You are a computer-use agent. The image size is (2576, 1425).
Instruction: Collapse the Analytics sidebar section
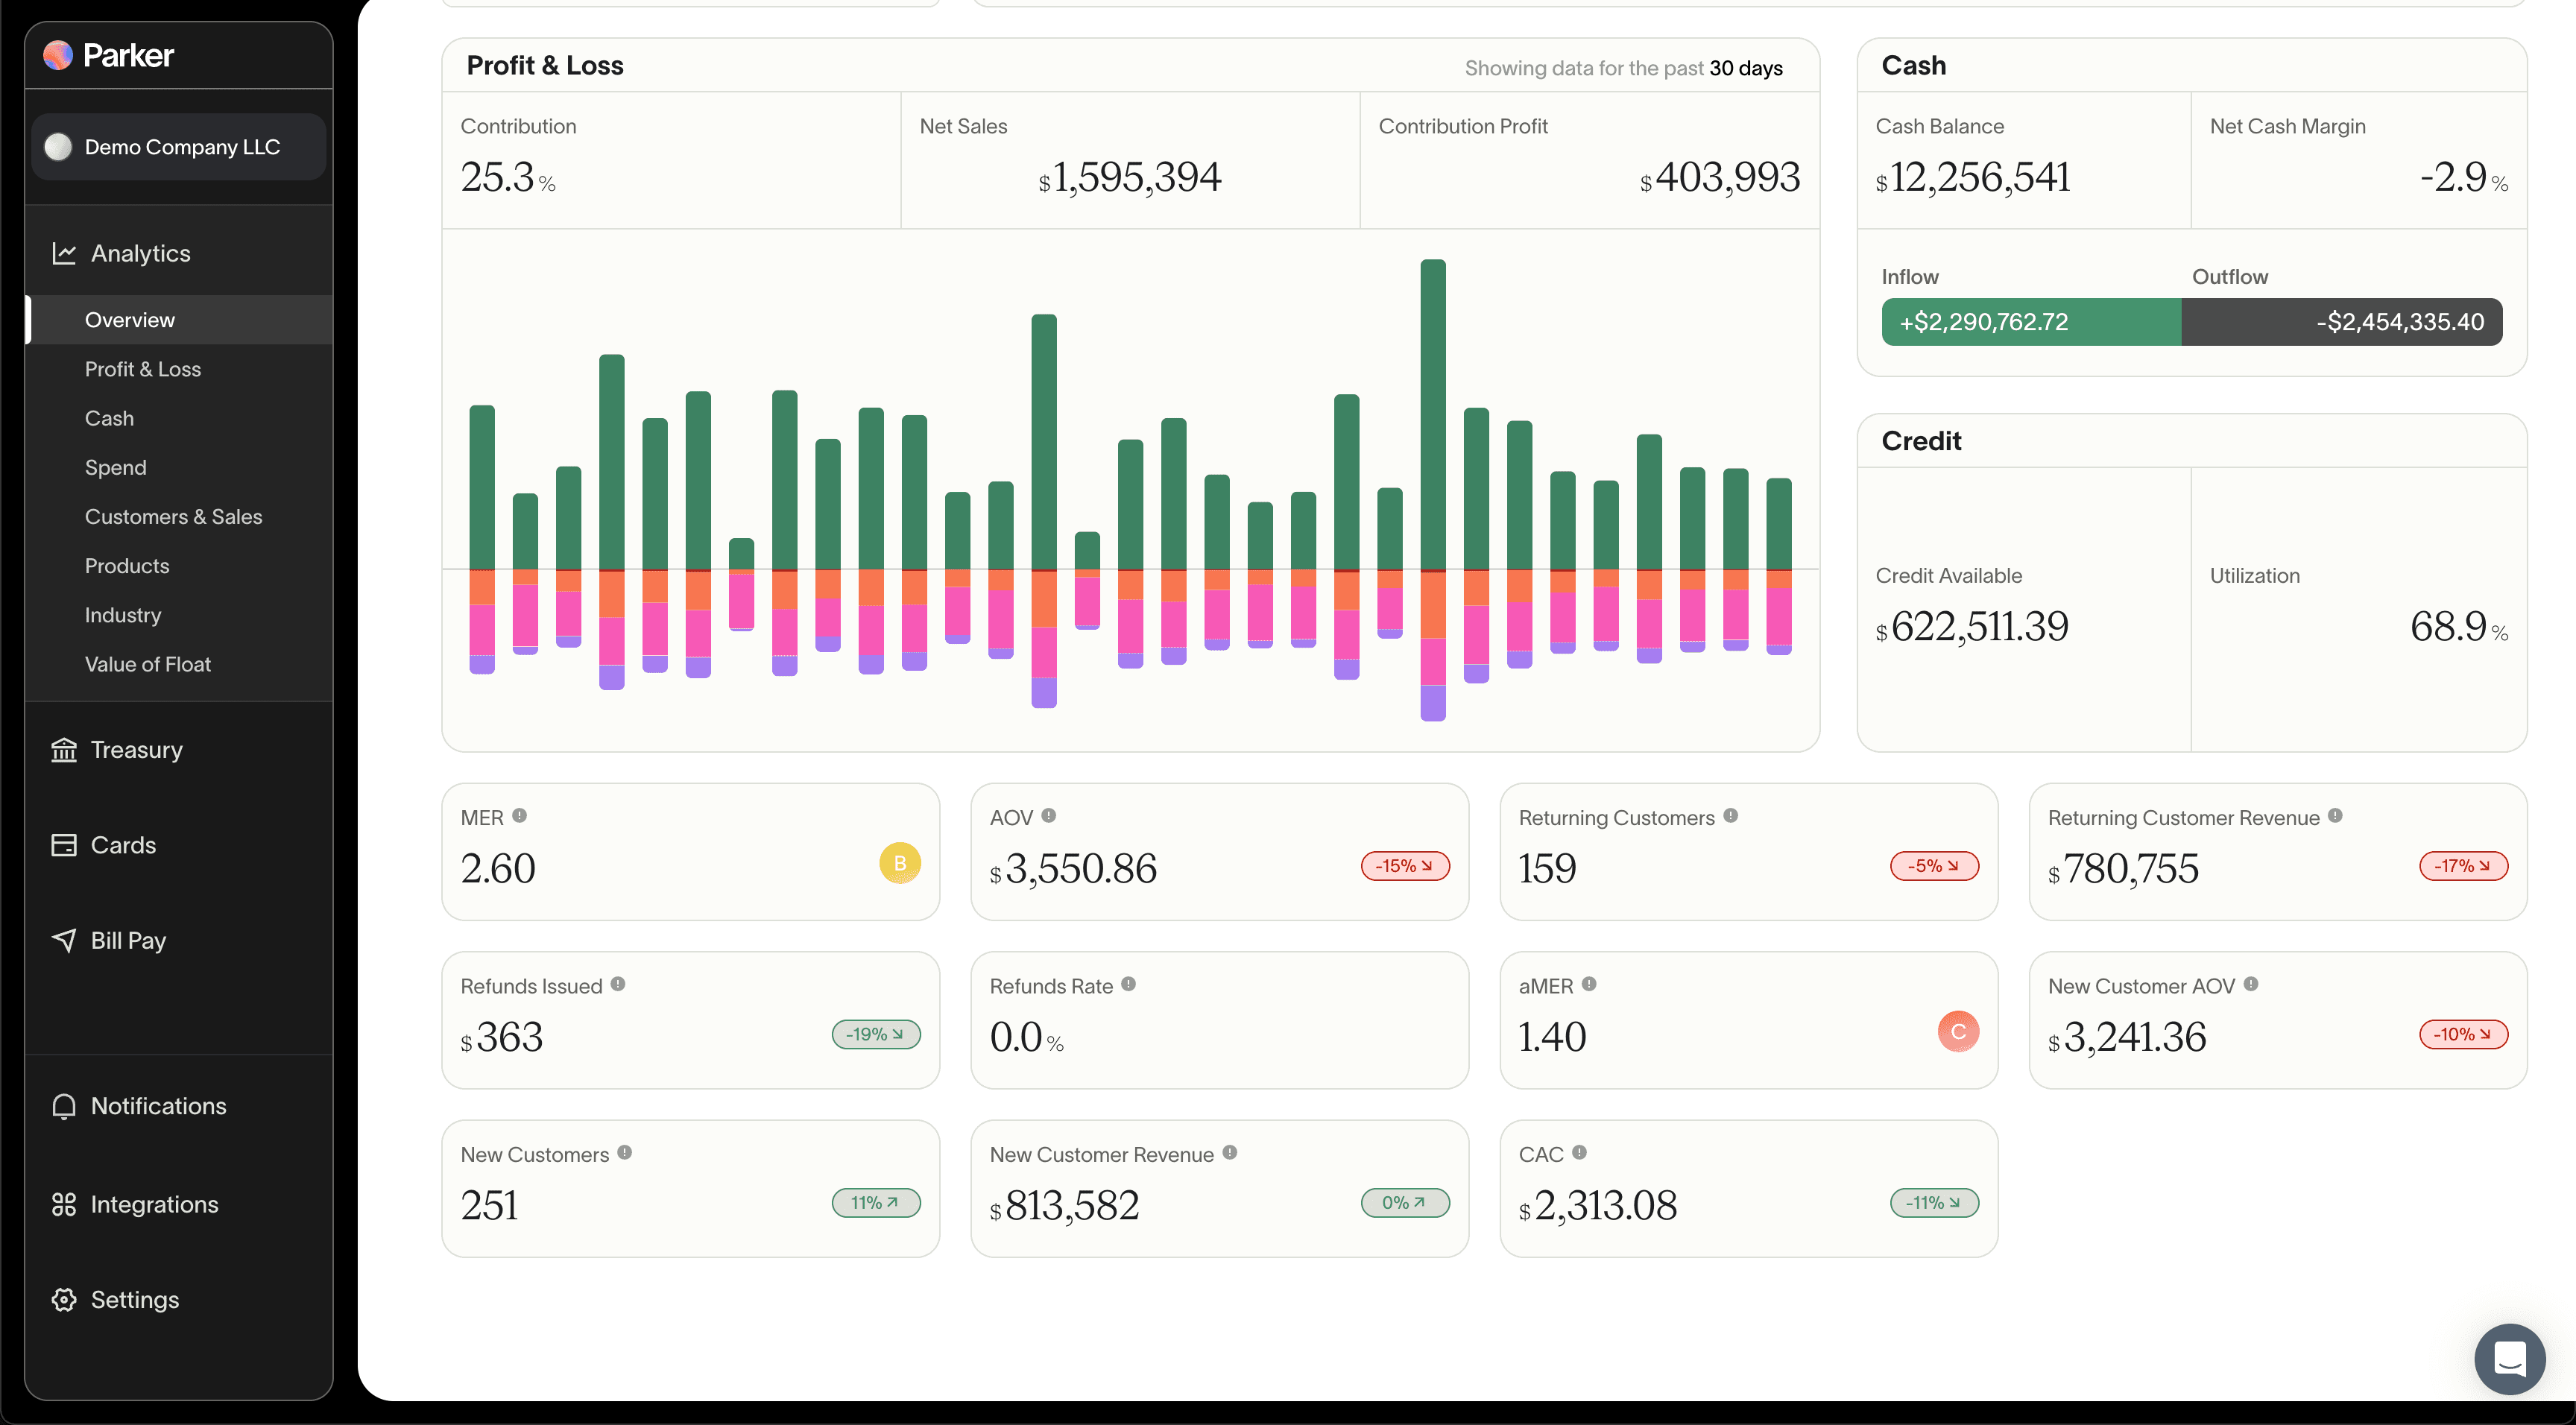140,253
